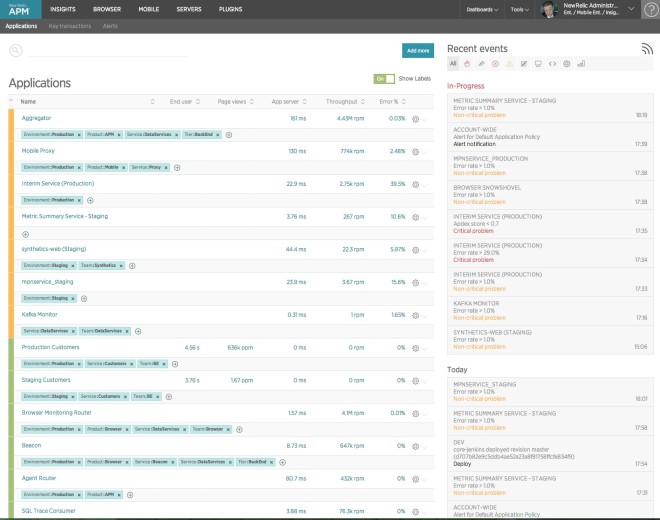The image size is (660, 520).
Task: Open gear settings for Mobile Proxy row
Action: [x=415, y=152]
